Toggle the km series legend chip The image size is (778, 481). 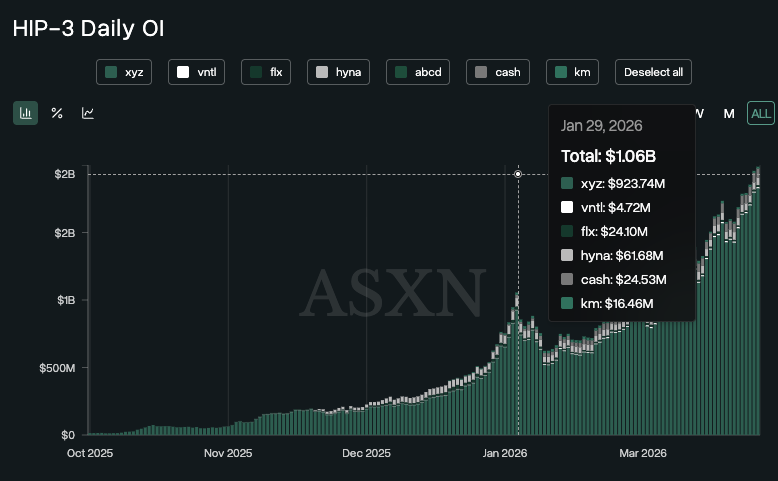[572, 72]
